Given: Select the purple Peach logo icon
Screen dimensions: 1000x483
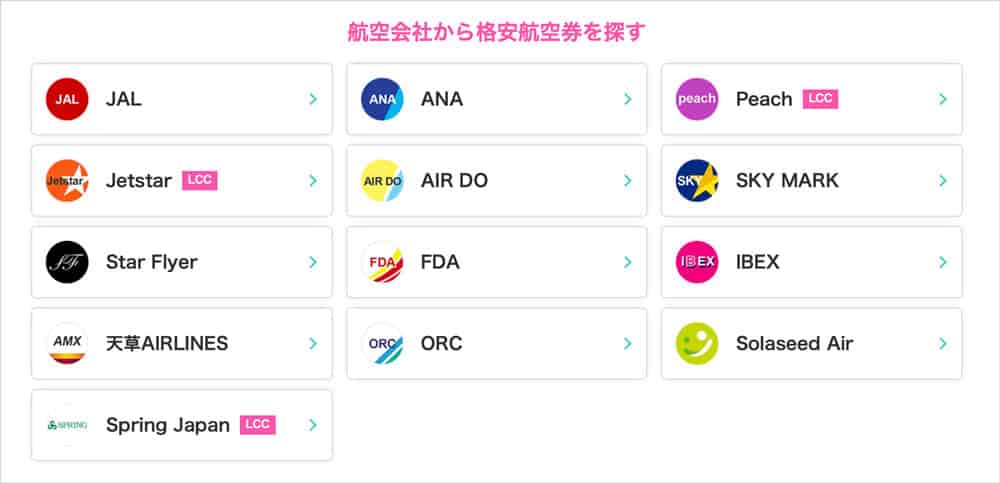Looking at the screenshot, I should click(x=697, y=99).
